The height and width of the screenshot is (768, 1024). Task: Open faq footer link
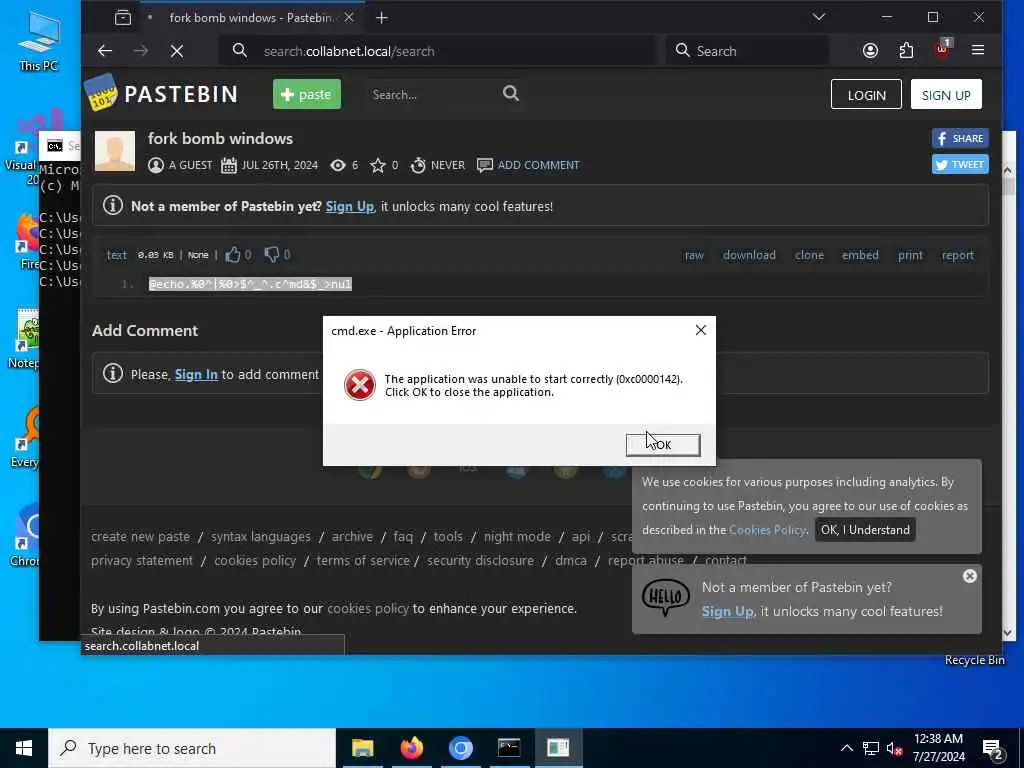(403, 537)
